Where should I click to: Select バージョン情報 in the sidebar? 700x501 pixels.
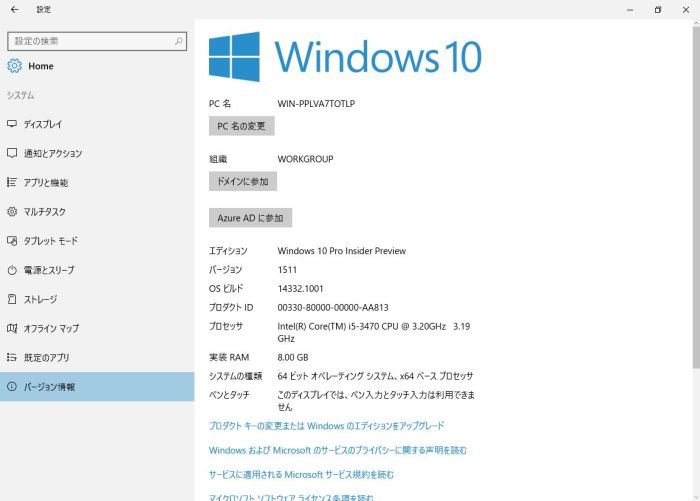click(x=50, y=387)
